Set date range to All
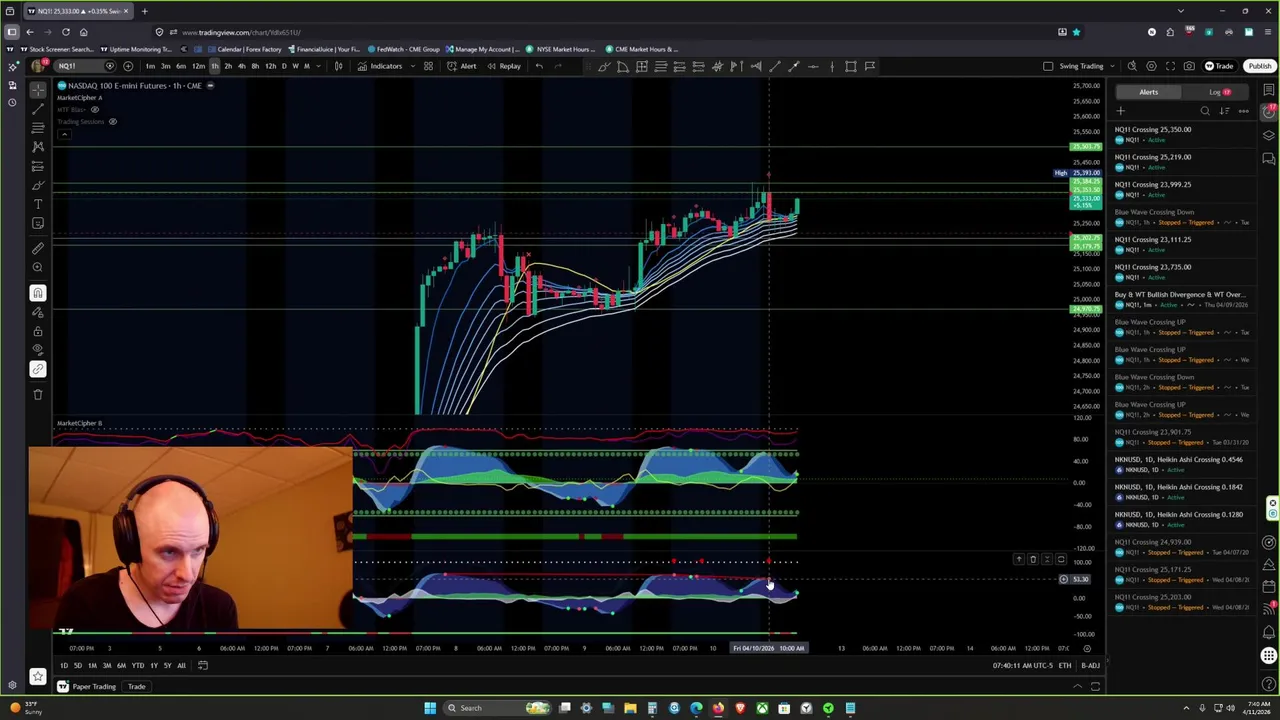 click(x=181, y=666)
